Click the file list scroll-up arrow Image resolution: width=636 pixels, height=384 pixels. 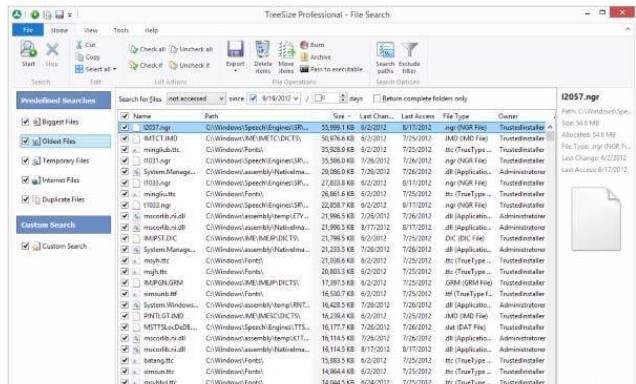(550, 127)
